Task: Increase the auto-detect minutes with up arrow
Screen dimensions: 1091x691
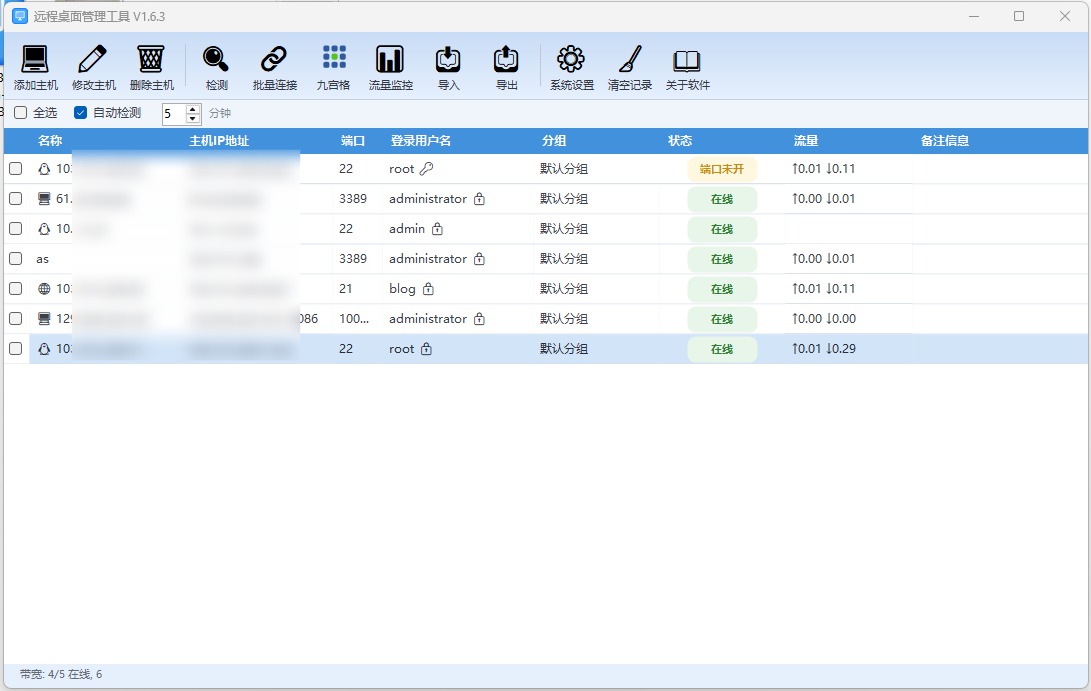Action: click(193, 109)
